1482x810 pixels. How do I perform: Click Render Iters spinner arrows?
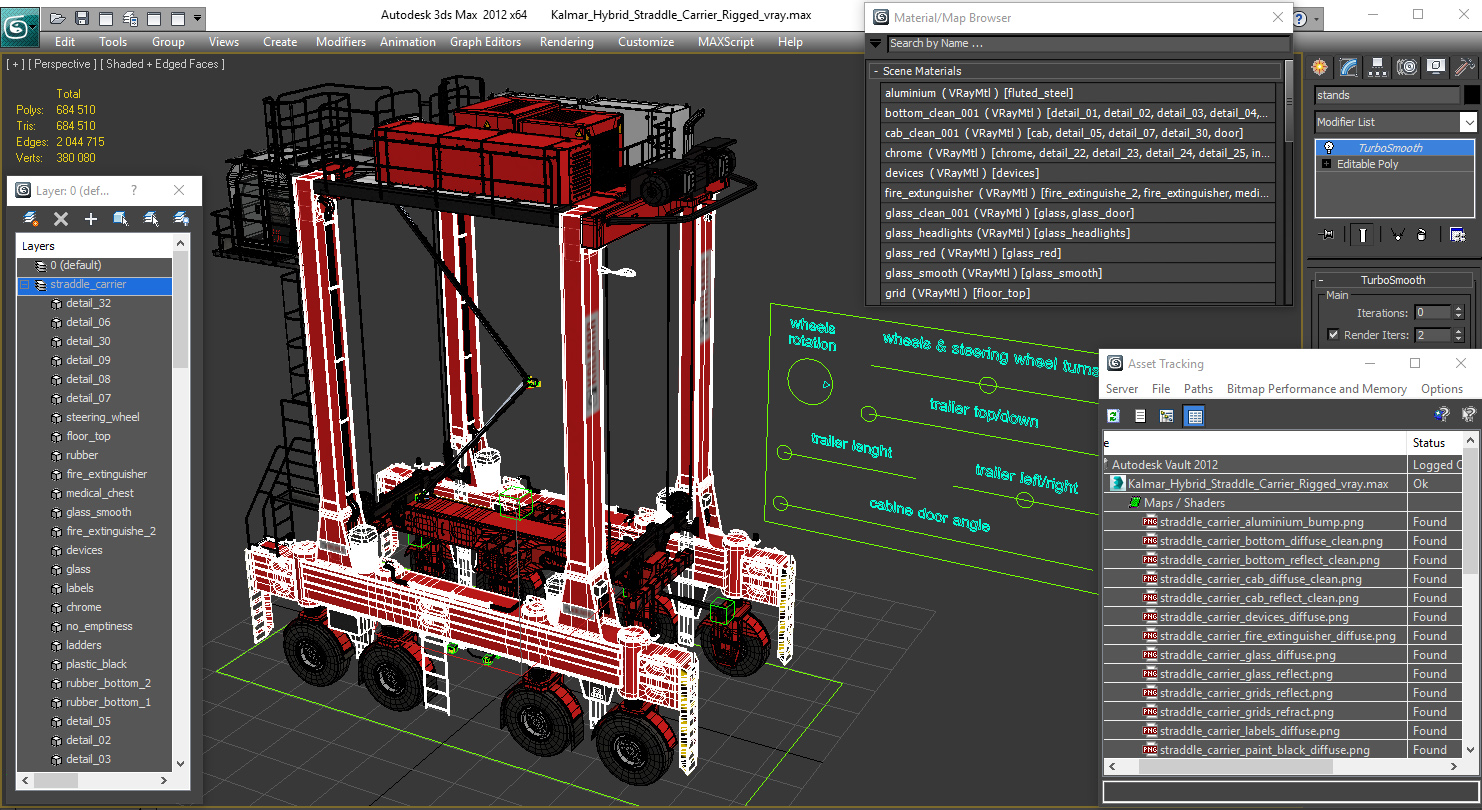1458,335
